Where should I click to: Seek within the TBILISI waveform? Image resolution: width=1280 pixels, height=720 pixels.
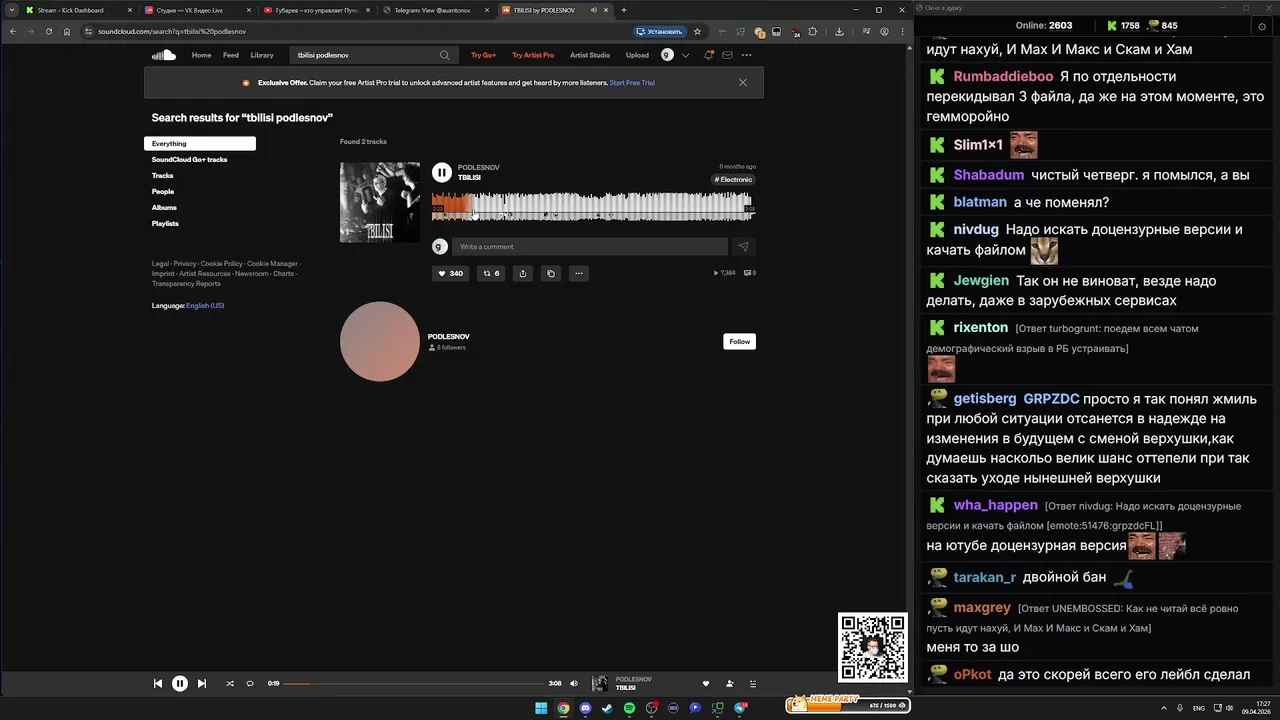[593, 205]
